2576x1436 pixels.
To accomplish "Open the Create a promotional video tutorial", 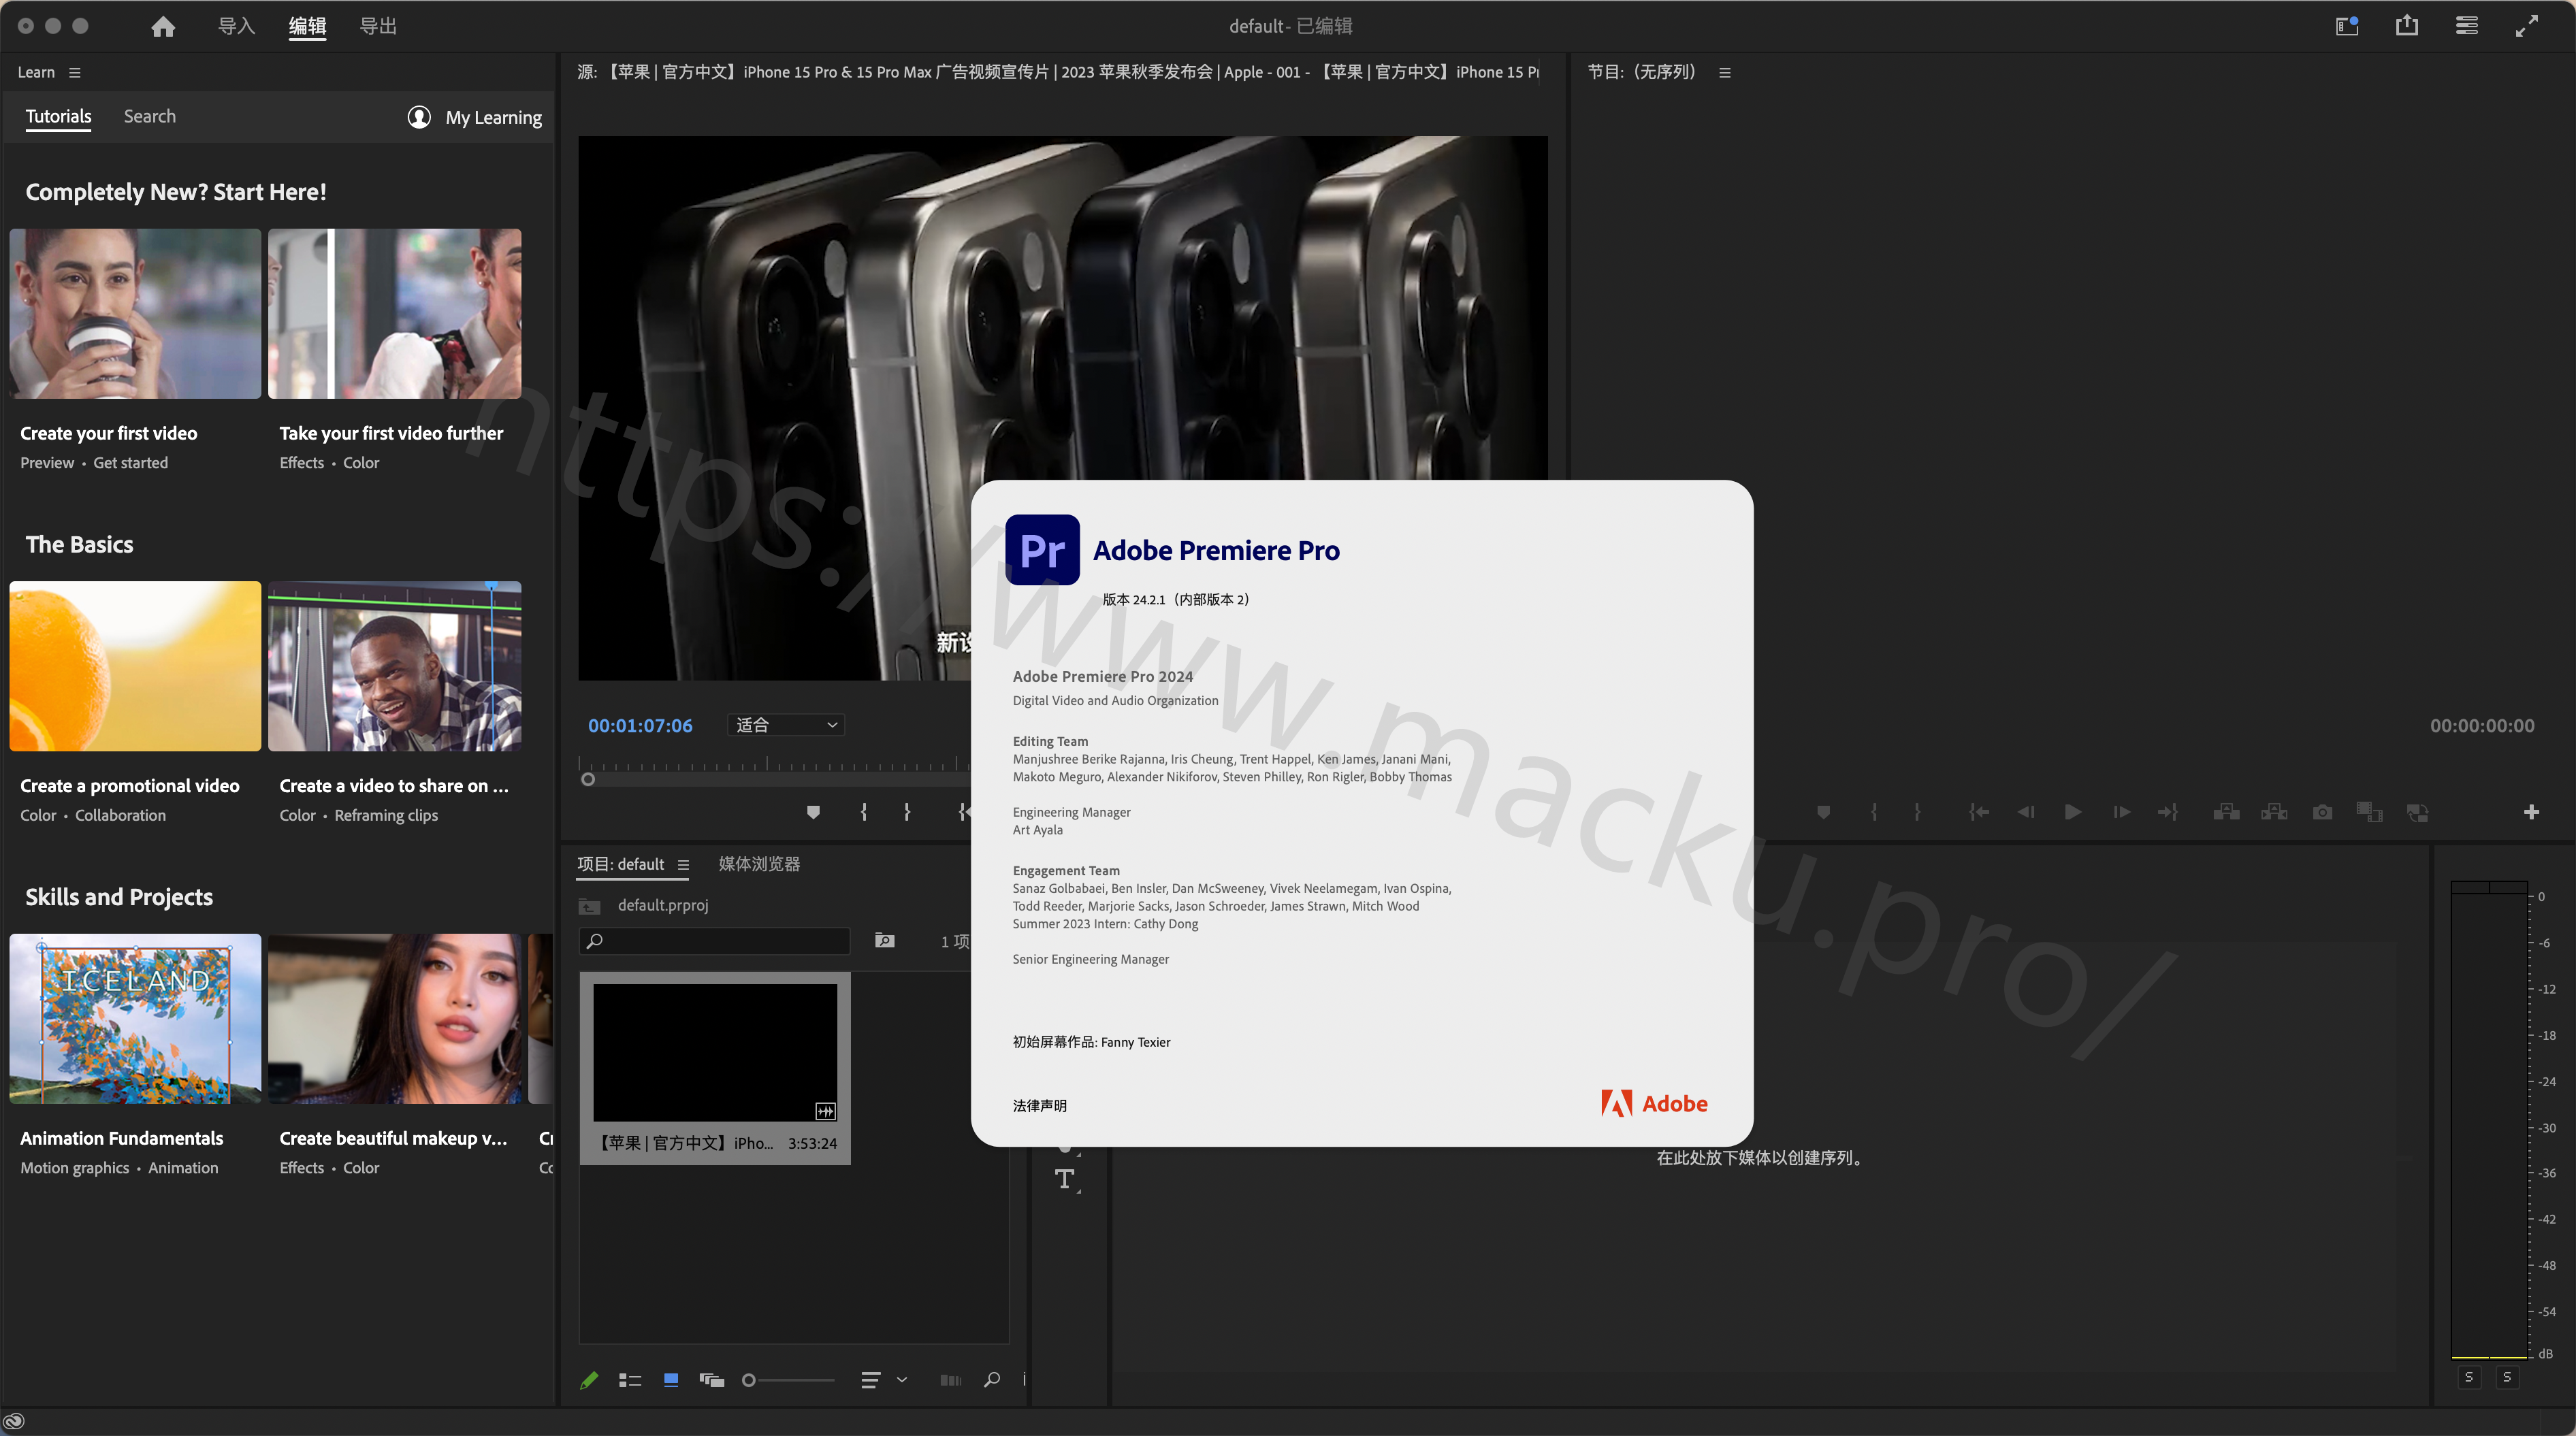I will tap(135, 666).
